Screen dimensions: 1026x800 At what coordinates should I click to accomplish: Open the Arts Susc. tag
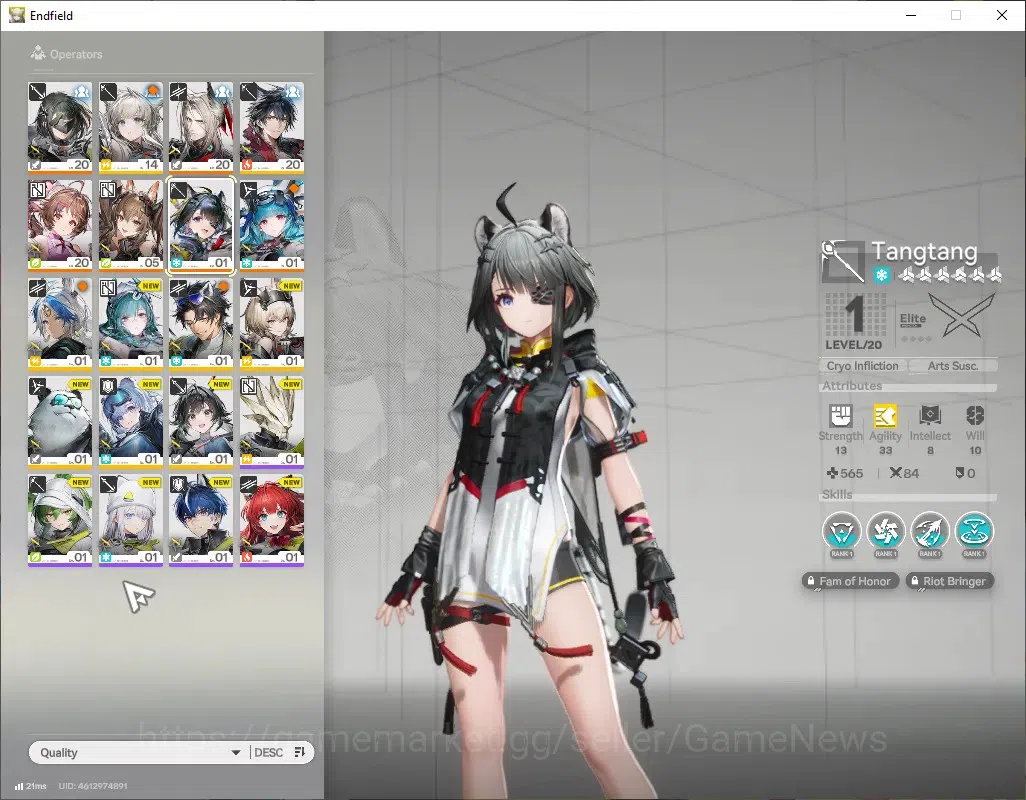point(953,366)
